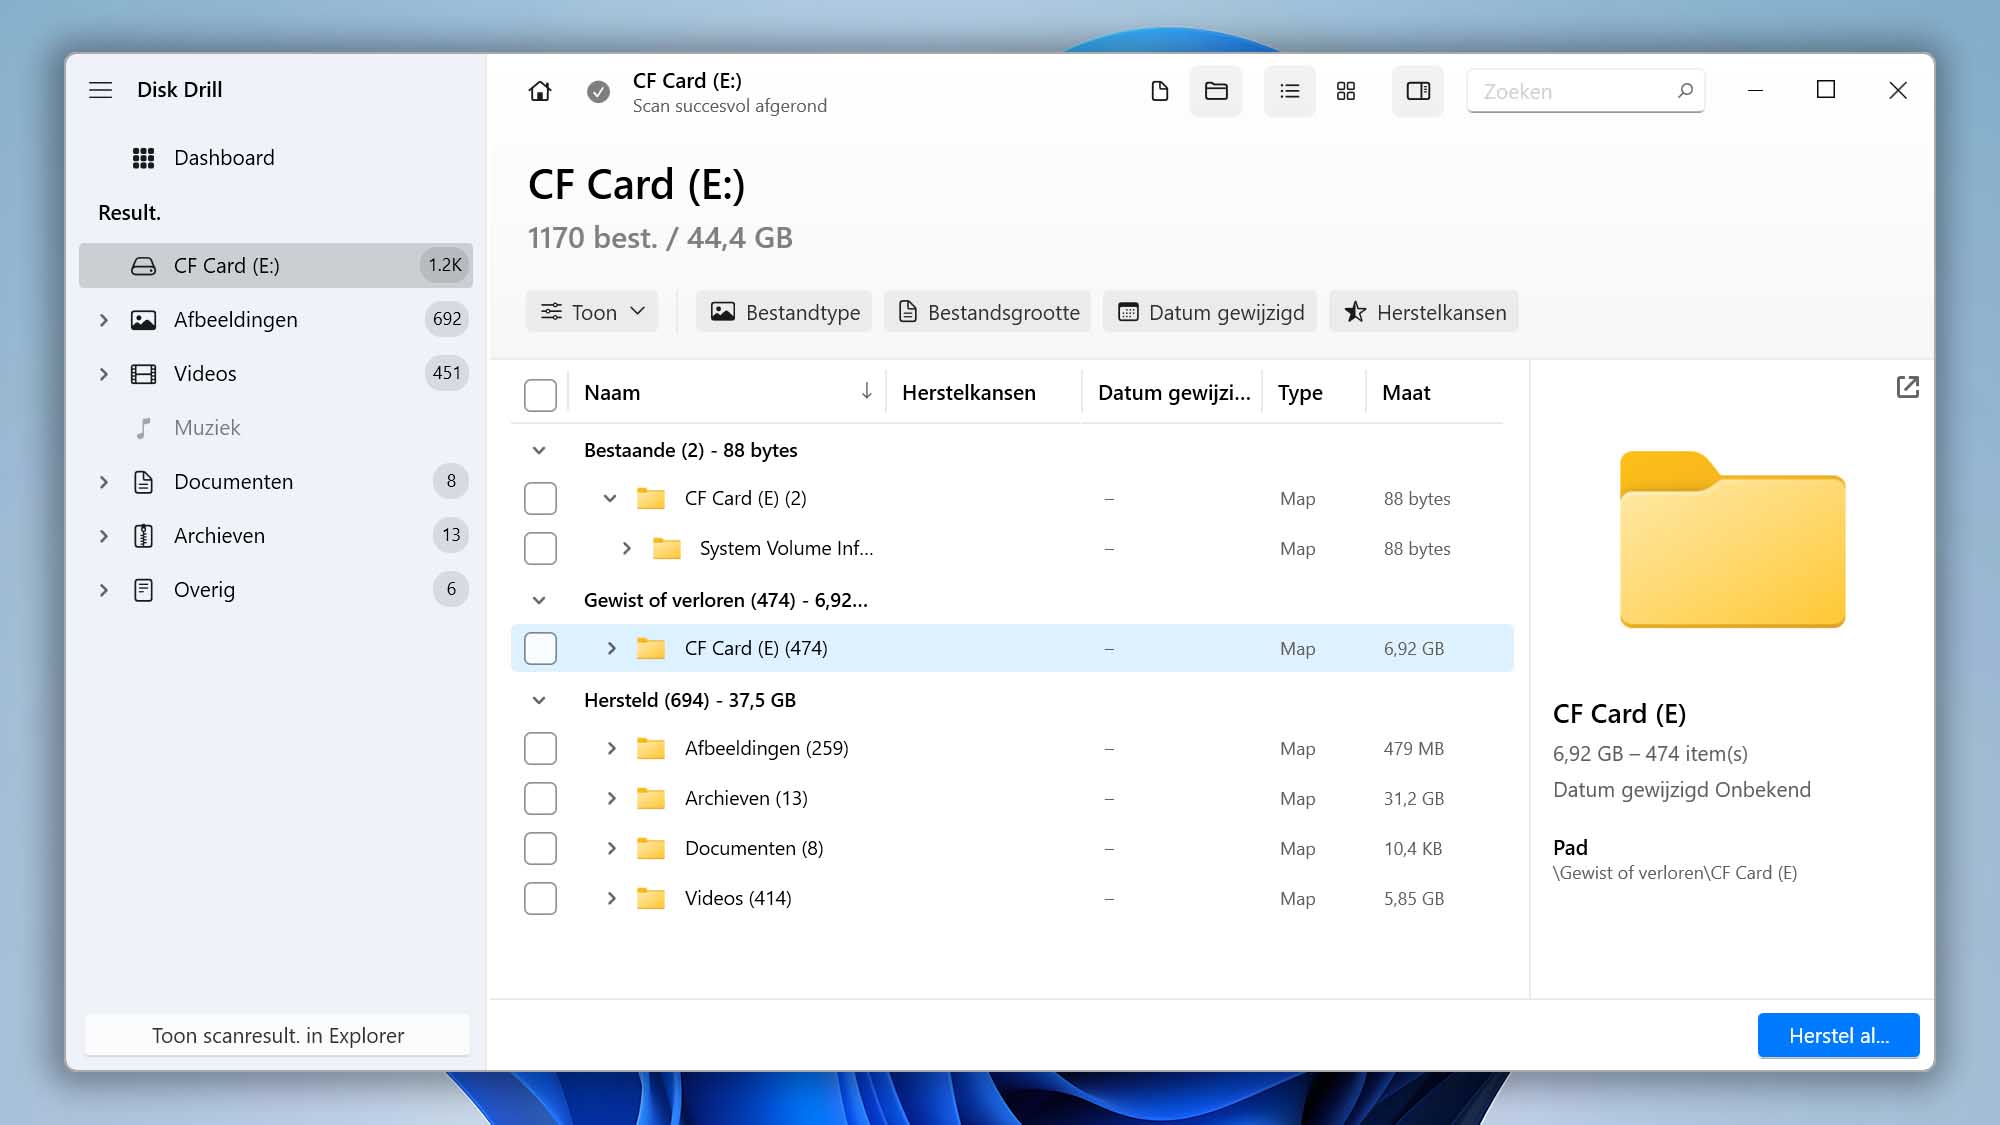Click the grid view icon
2000x1125 pixels.
coord(1346,89)
